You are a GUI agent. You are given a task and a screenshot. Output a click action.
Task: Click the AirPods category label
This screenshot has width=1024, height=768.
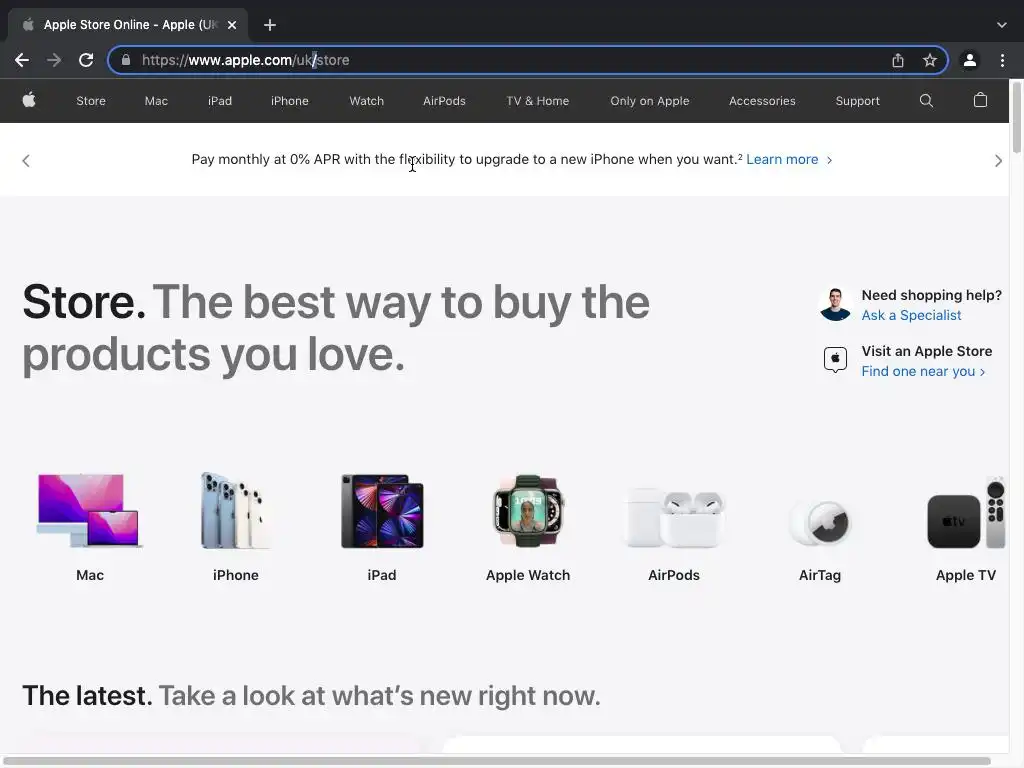click(x=674, y=575)
